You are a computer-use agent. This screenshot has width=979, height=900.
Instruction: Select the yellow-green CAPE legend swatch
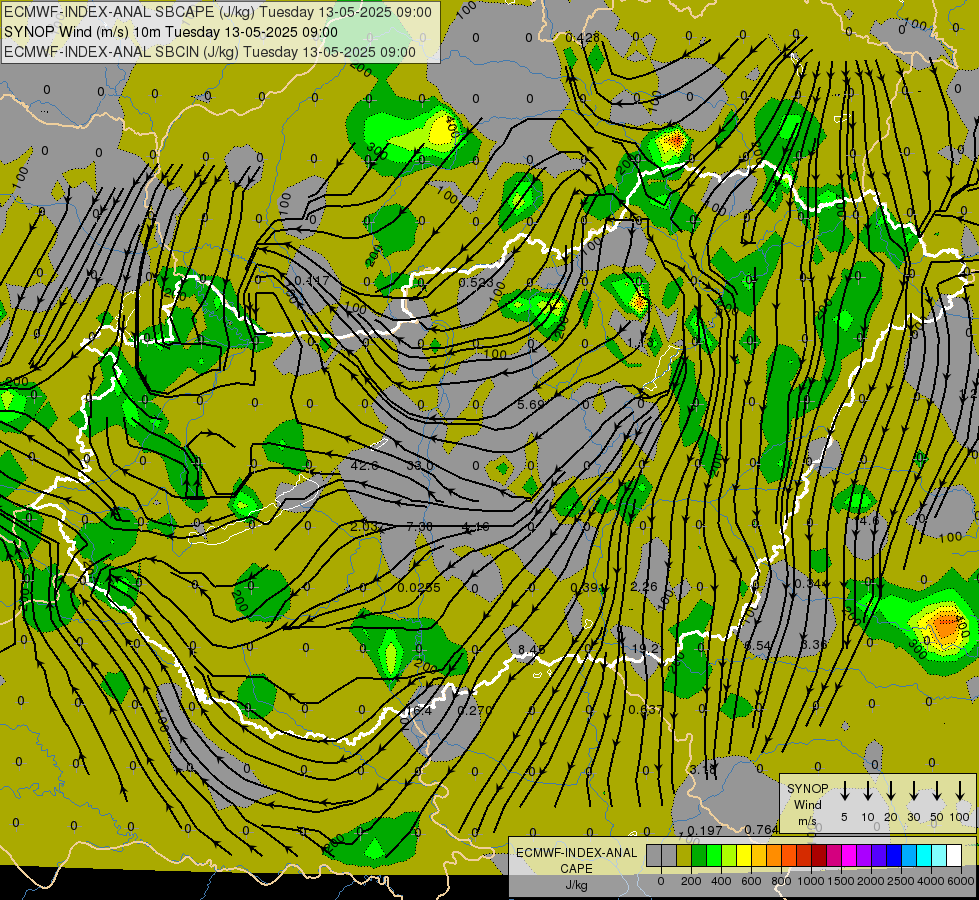pyautogui.click(x=729, y=855)
